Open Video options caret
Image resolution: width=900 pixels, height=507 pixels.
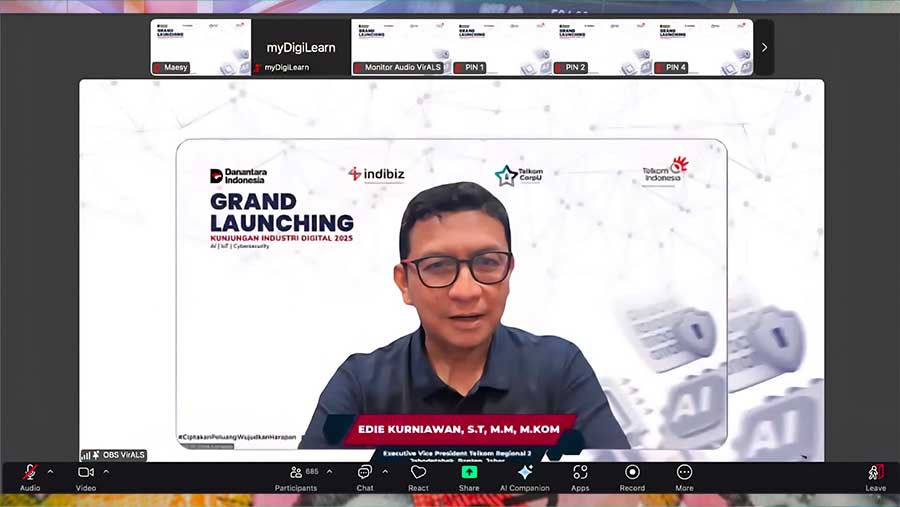[x=106, y=471]
